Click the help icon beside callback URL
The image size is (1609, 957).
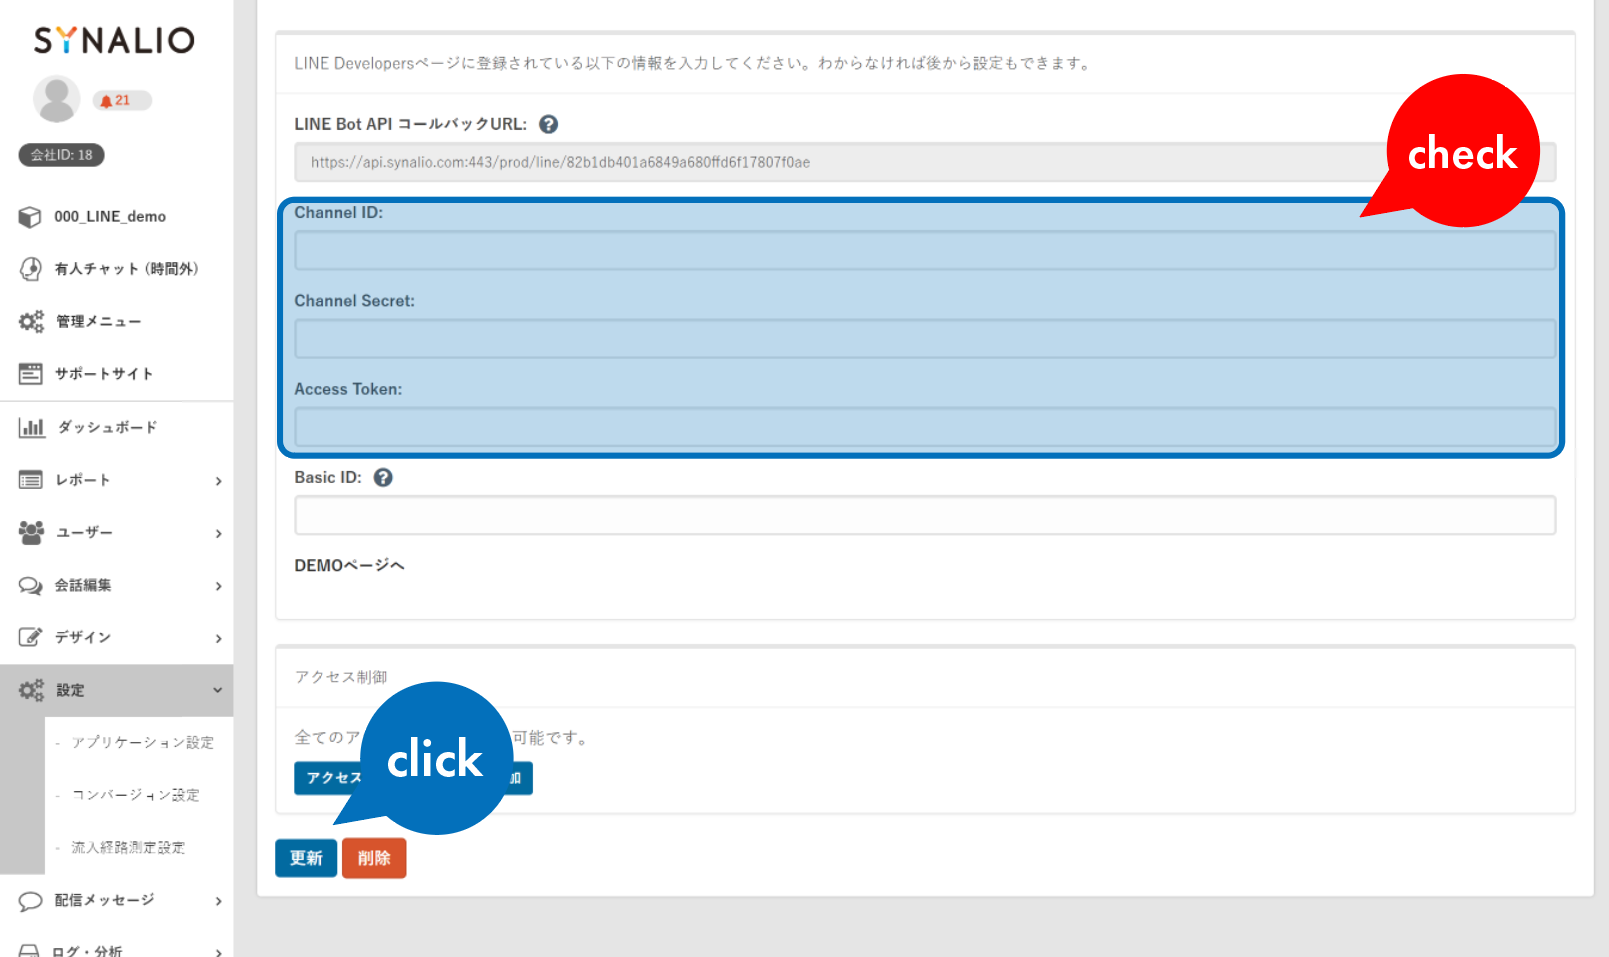pos(548,124)
